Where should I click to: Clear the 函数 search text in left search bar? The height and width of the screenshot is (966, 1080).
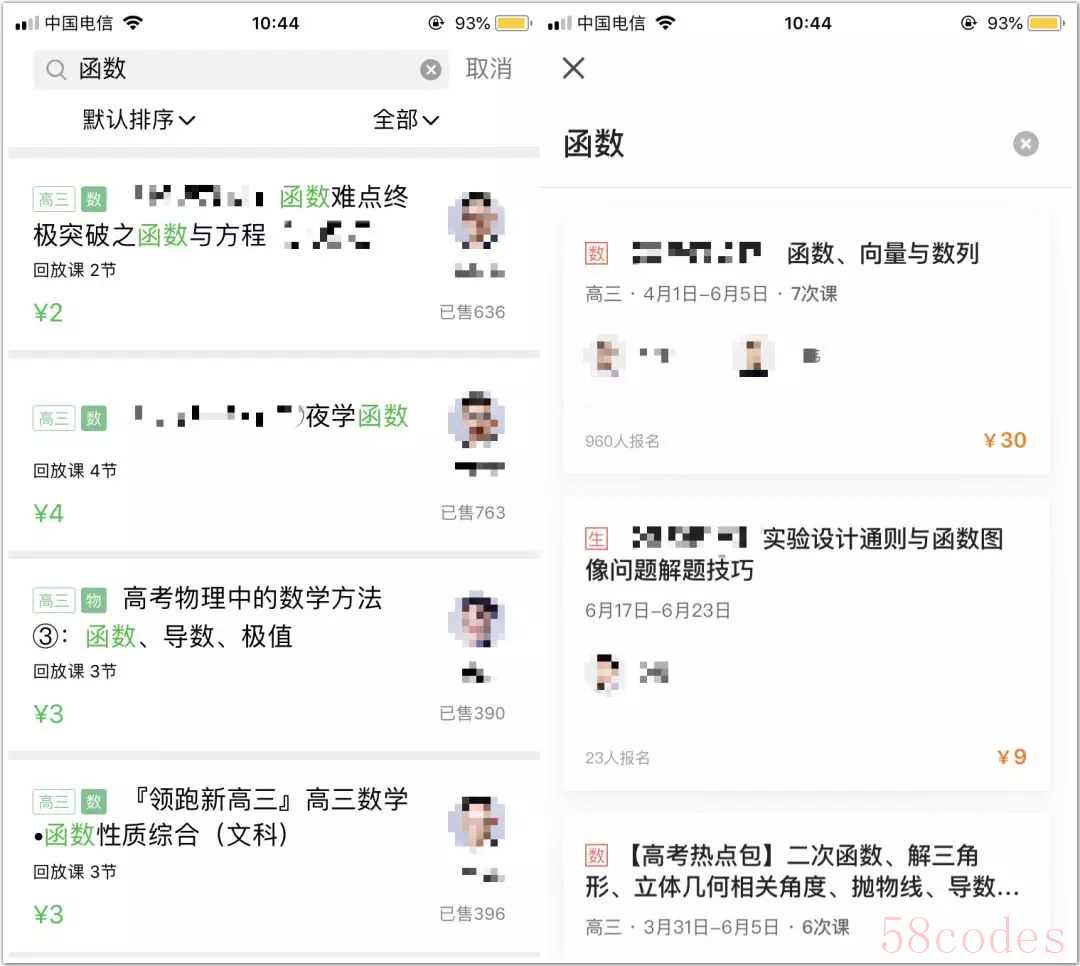430,69
